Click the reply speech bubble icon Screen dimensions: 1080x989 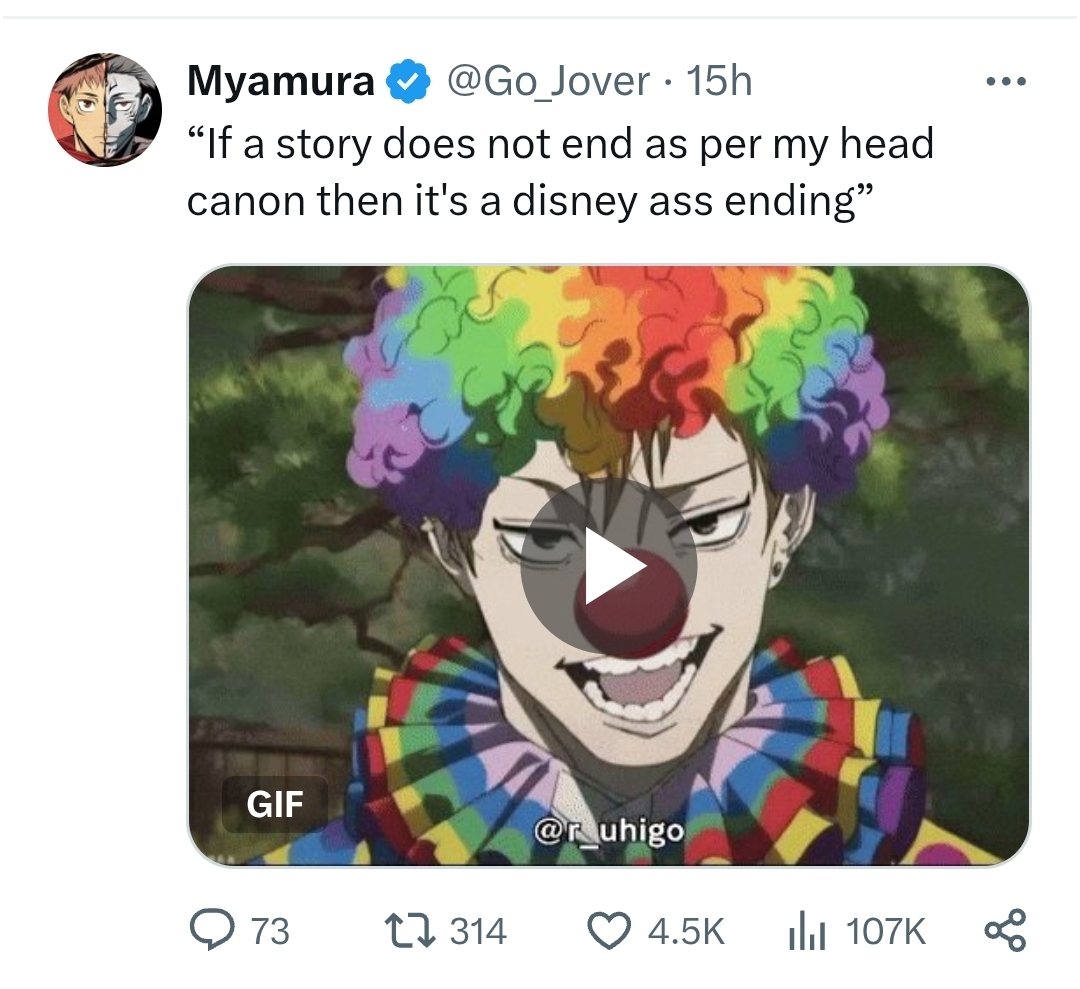tap(211, 931)
